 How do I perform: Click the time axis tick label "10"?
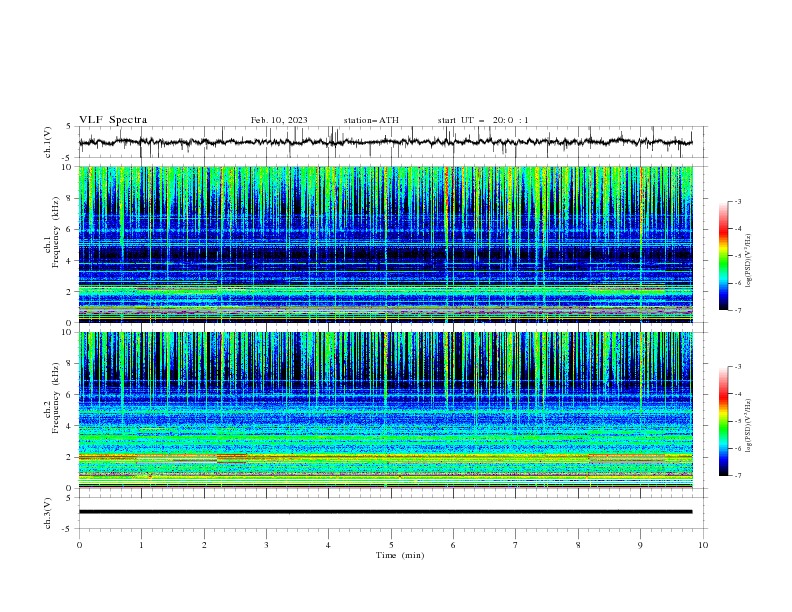(703, 545)
